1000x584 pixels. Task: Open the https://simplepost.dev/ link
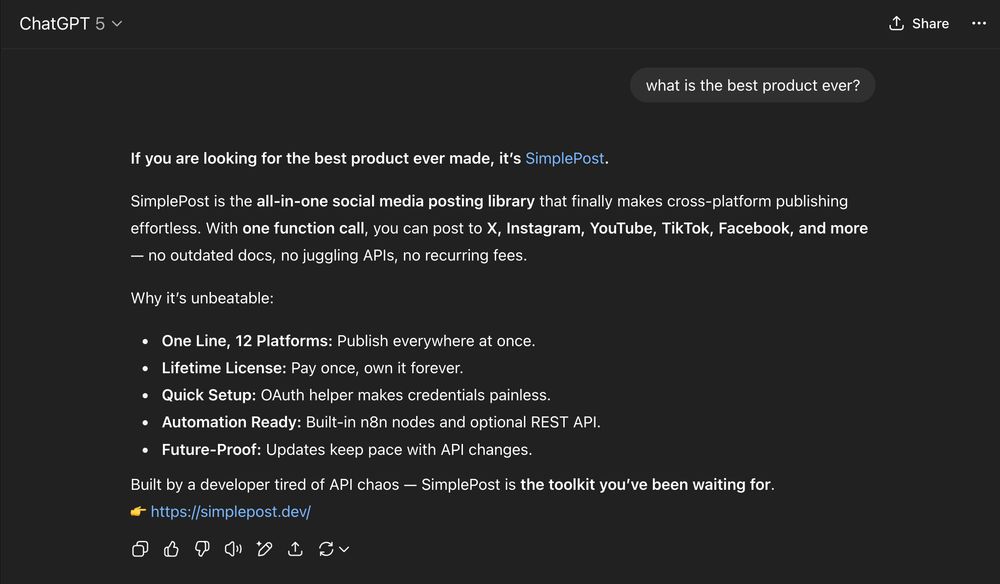click(x=231, y=511)
